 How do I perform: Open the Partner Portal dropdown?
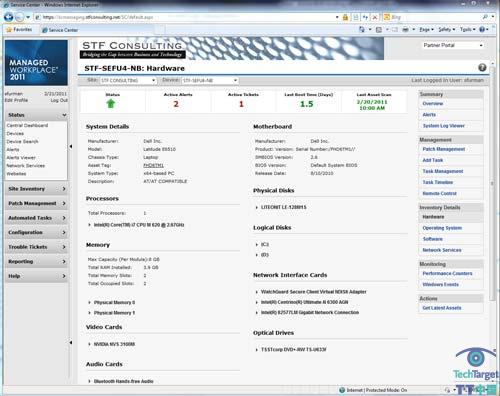click(x=453, y=45)
